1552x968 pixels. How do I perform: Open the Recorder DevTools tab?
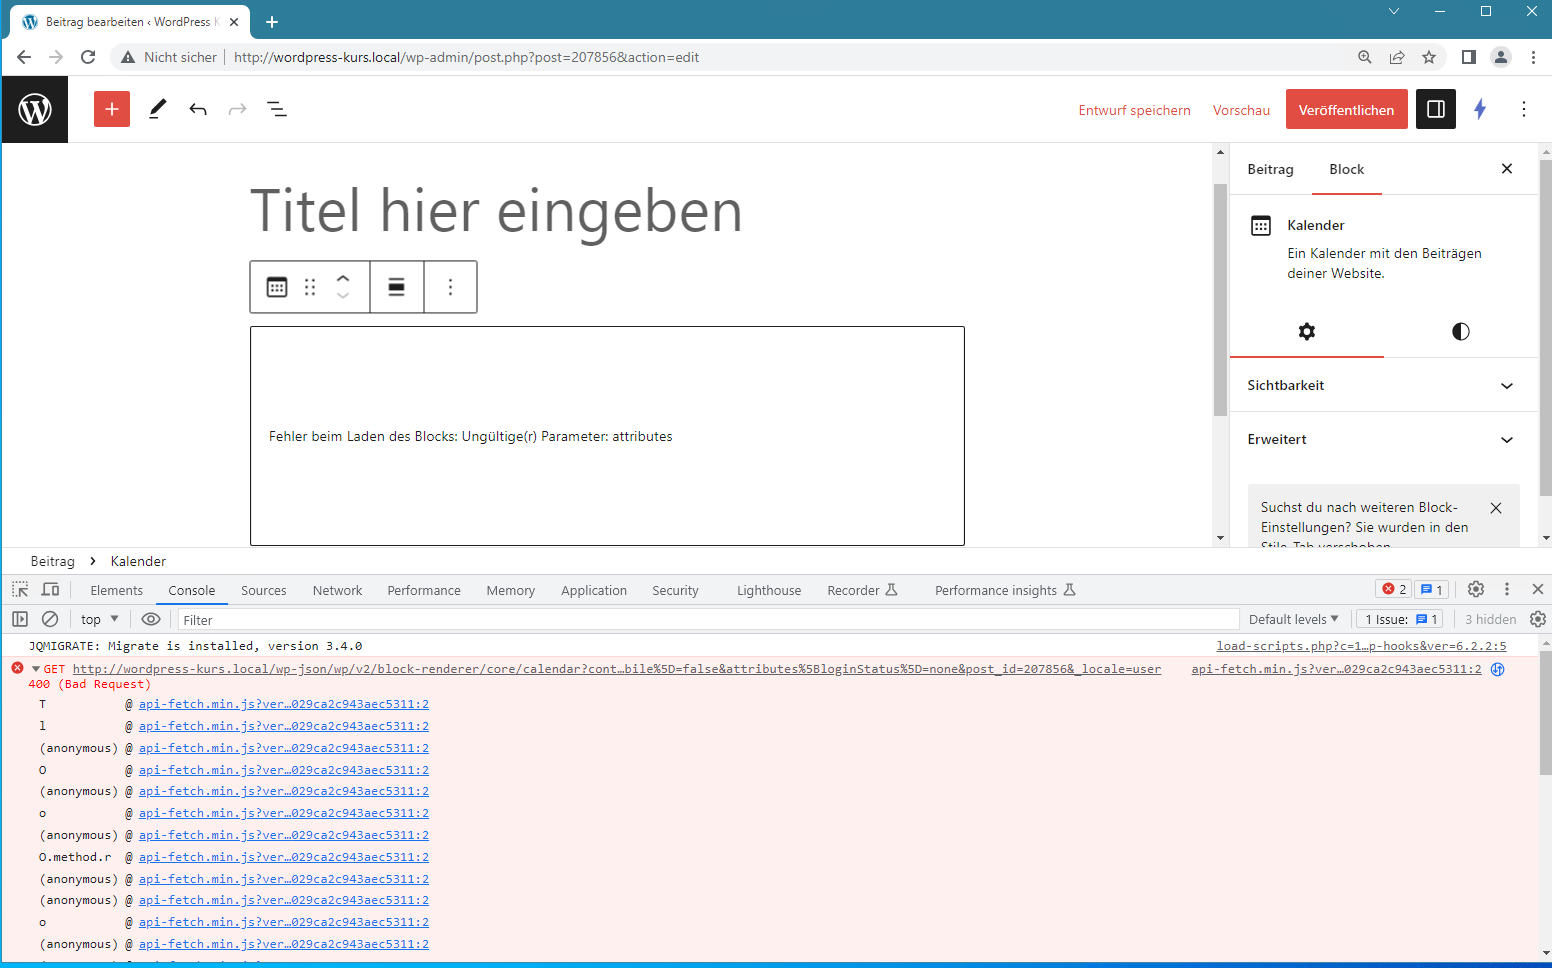(862, 590)
